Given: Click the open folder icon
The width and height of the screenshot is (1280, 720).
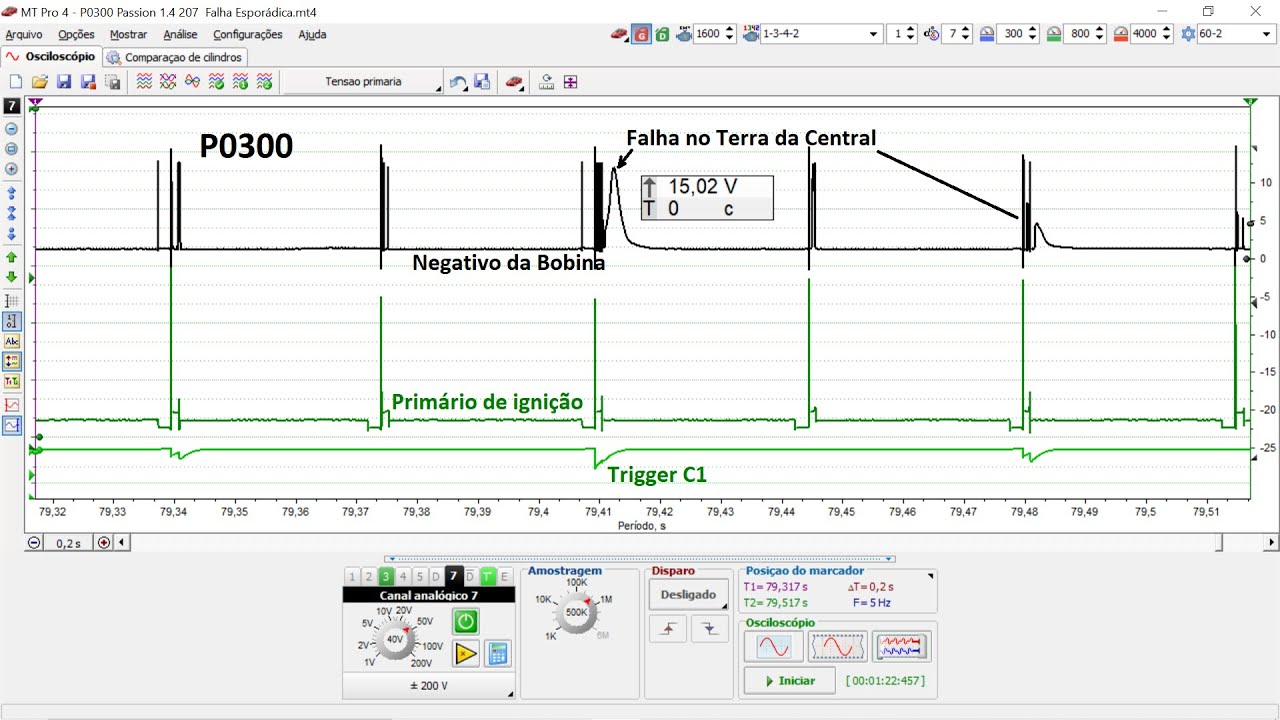Looking at the screenshot, I should tap(39, 82).
